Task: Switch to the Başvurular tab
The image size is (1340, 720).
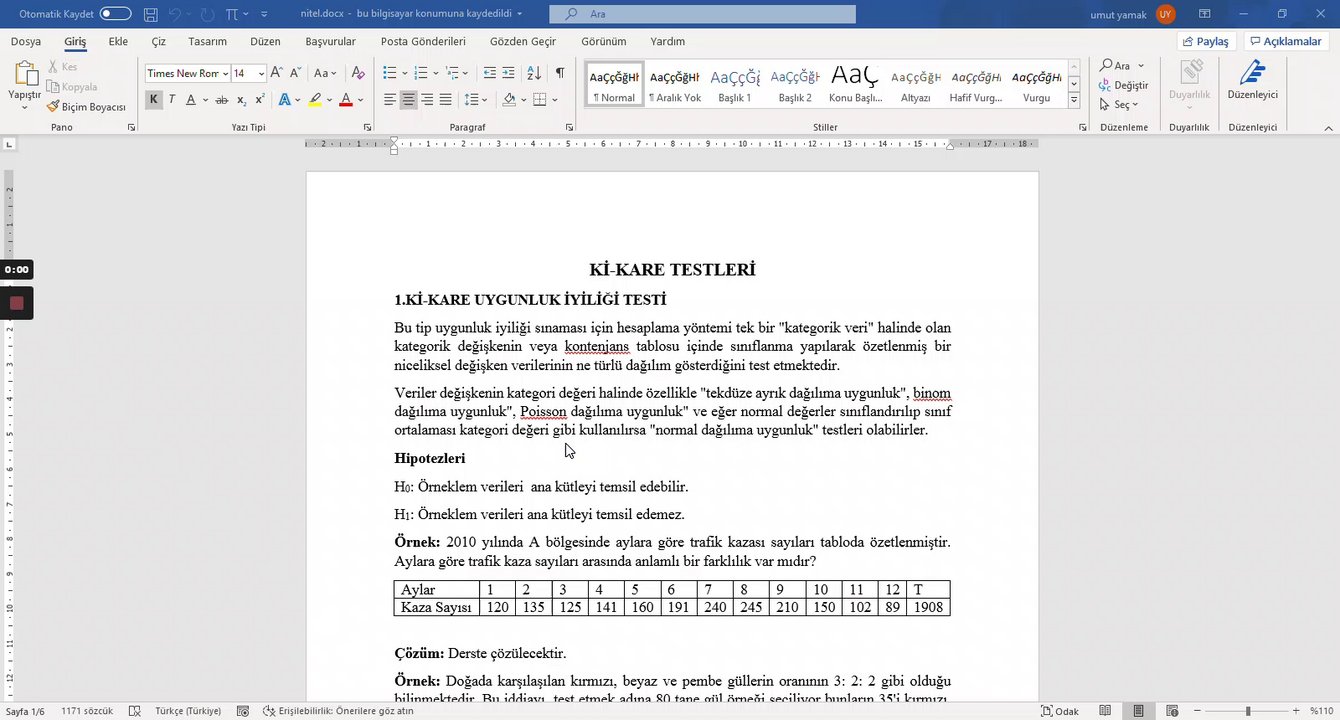Action: pyautogui.click(x=330, y=42)
